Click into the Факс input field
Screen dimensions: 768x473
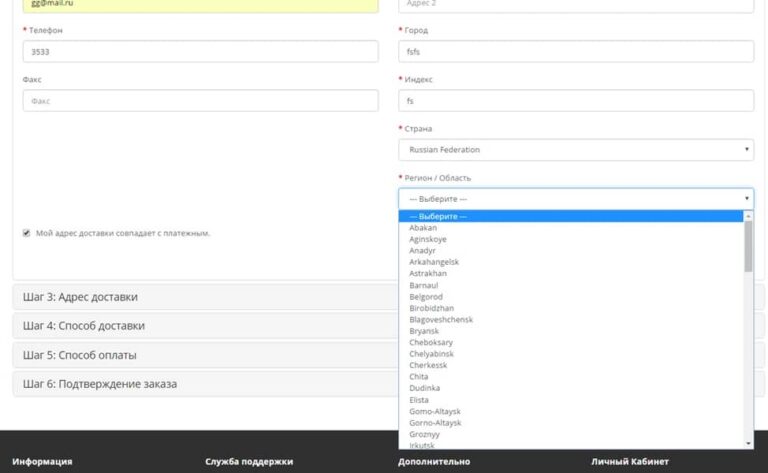[200, 101]
